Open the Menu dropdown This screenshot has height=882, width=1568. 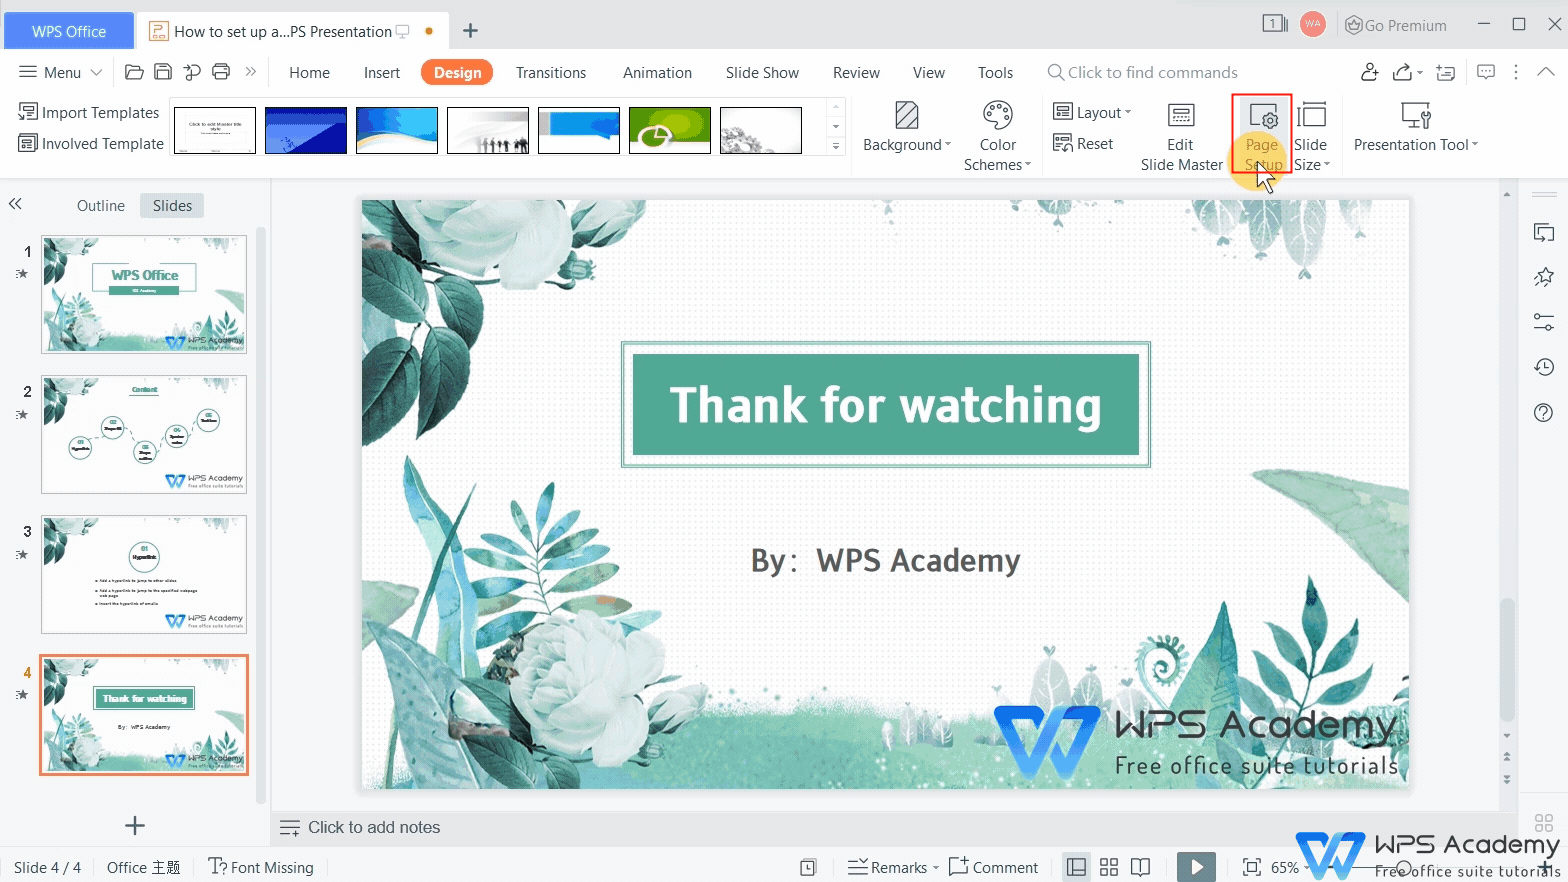[x=61, y=72]
